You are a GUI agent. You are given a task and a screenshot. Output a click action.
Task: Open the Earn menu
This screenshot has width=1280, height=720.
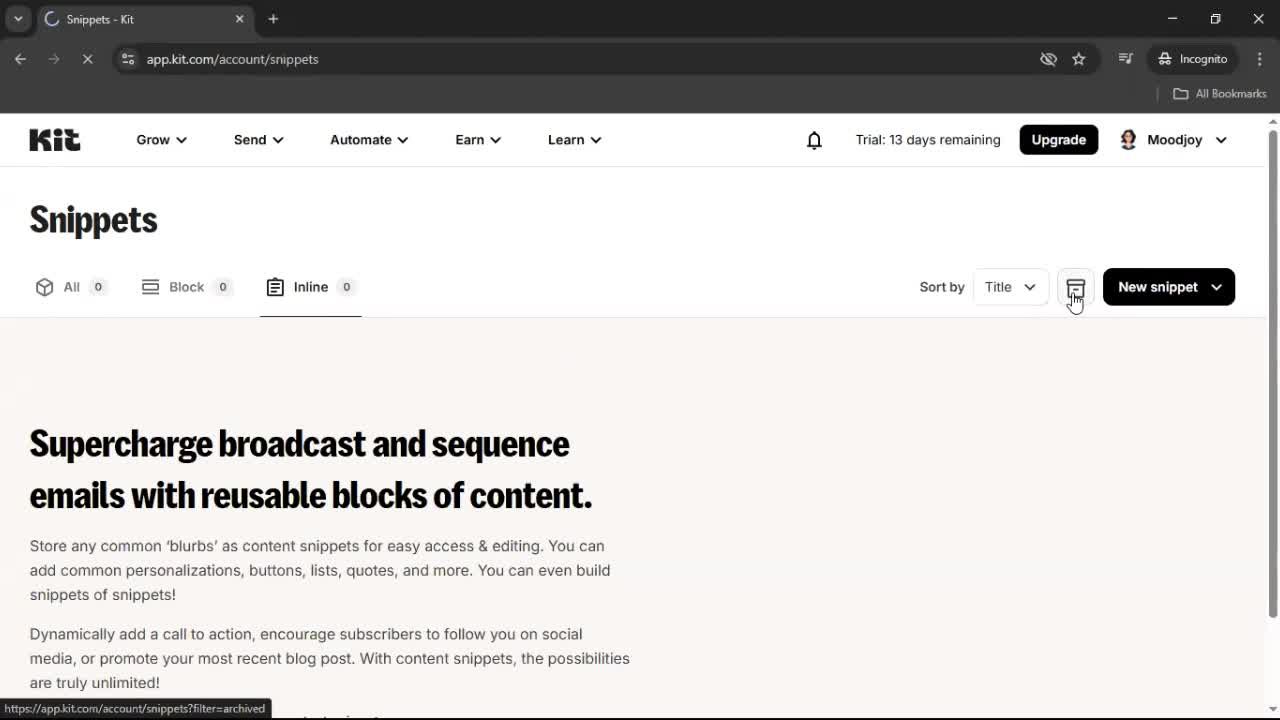[x=477, y=140]
